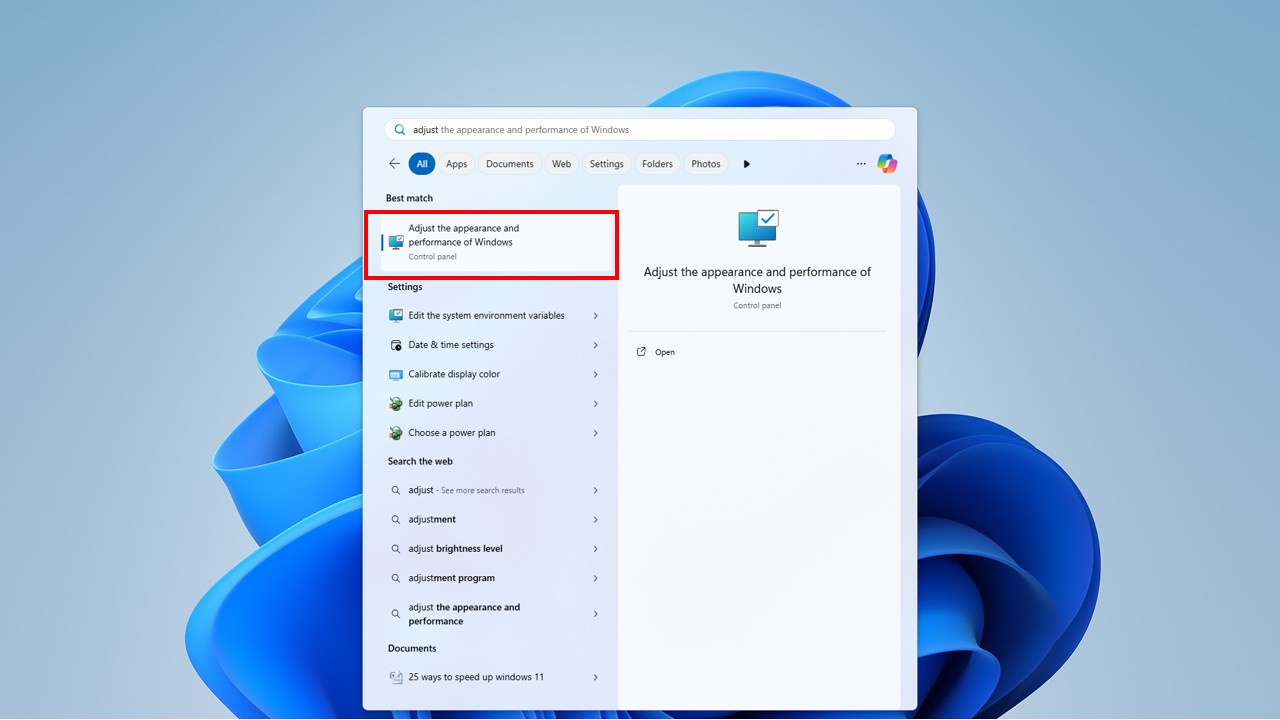This screenshot has width=1280, height=720.
Task: Expand Edit the system environment variables chevron
Action: pos(595,316)
